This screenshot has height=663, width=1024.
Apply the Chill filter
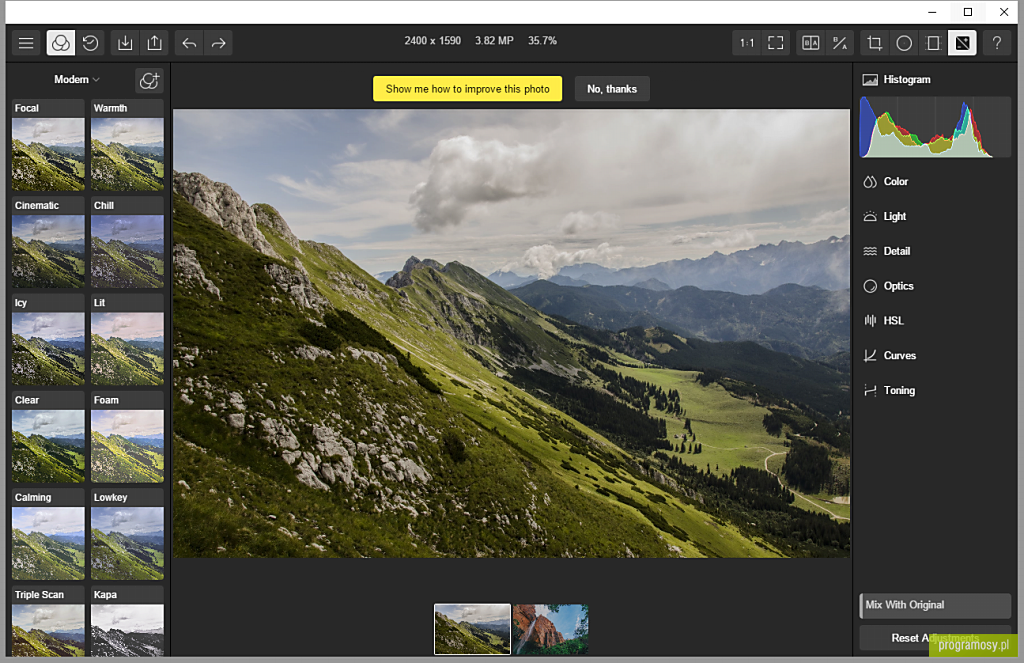tap(127, 243)
